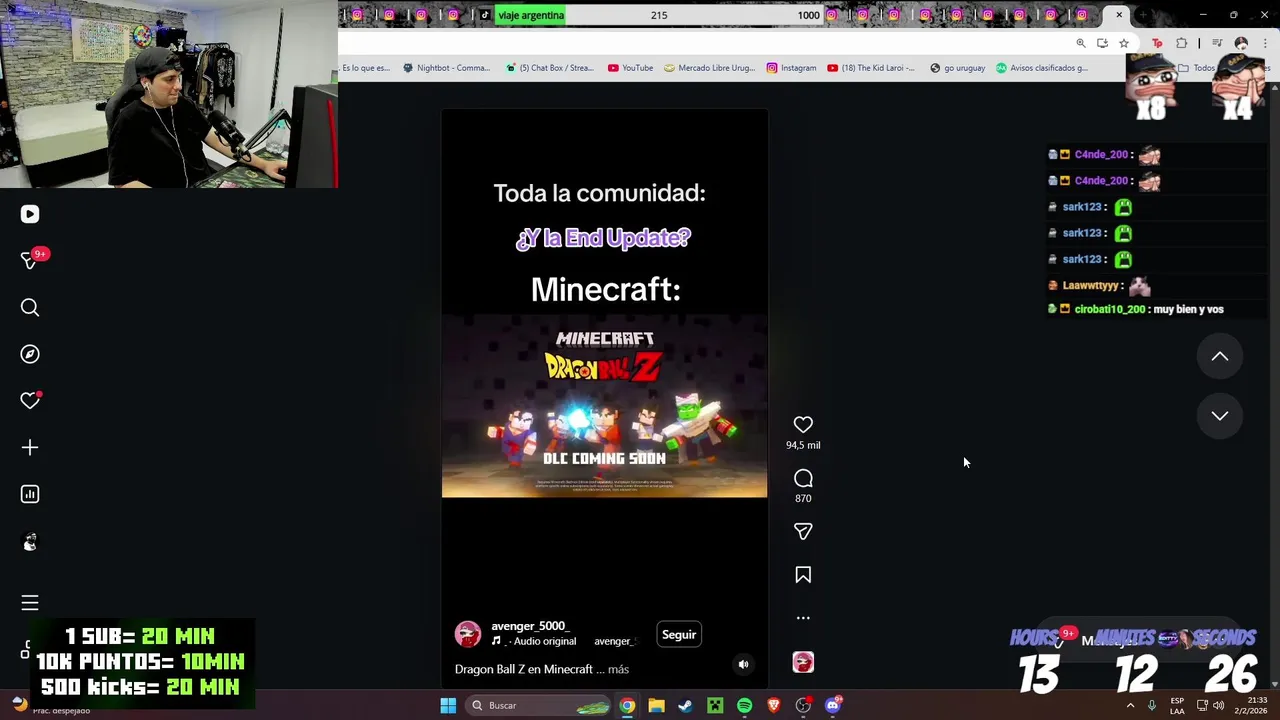This screenshot has height=720, width=1280.
Task: Open Explore compass icon in sidebar
Action: tap(30, 354)
